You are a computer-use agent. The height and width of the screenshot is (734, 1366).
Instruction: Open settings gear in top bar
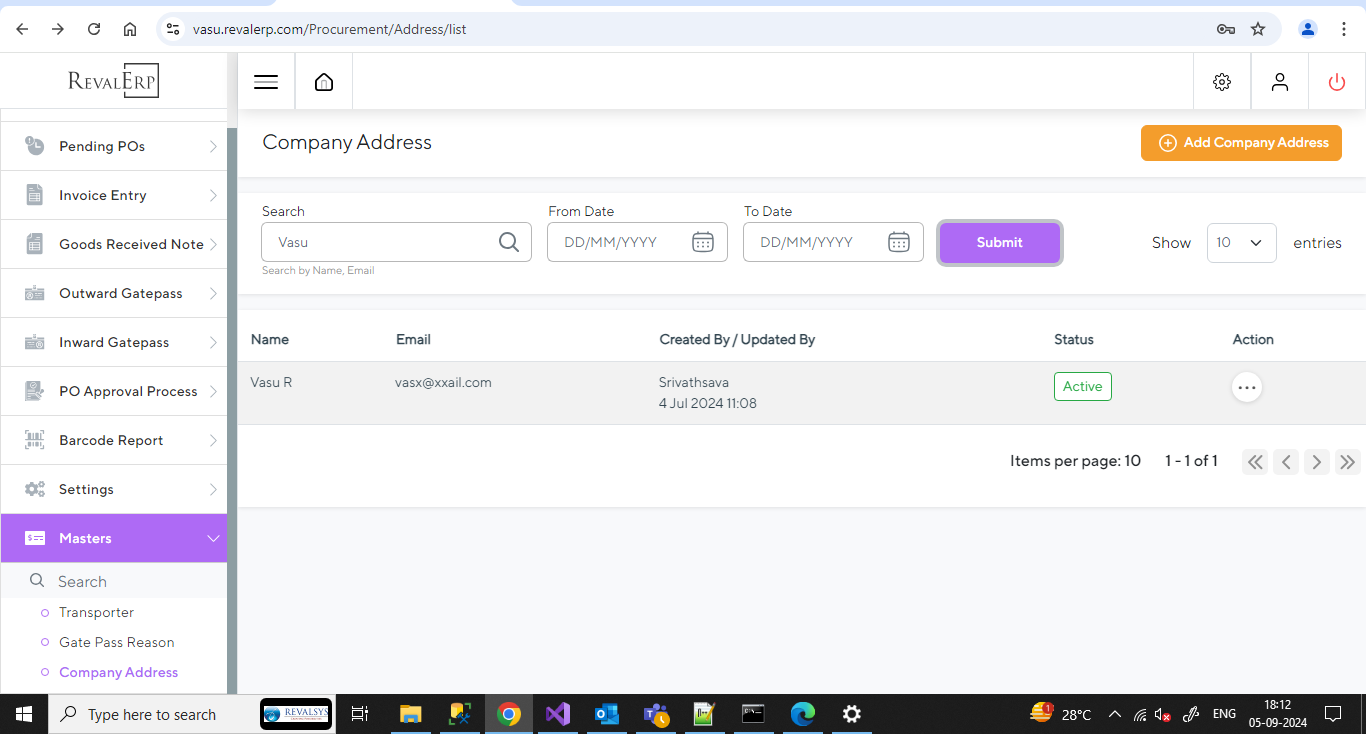[x=1222, y=82]
